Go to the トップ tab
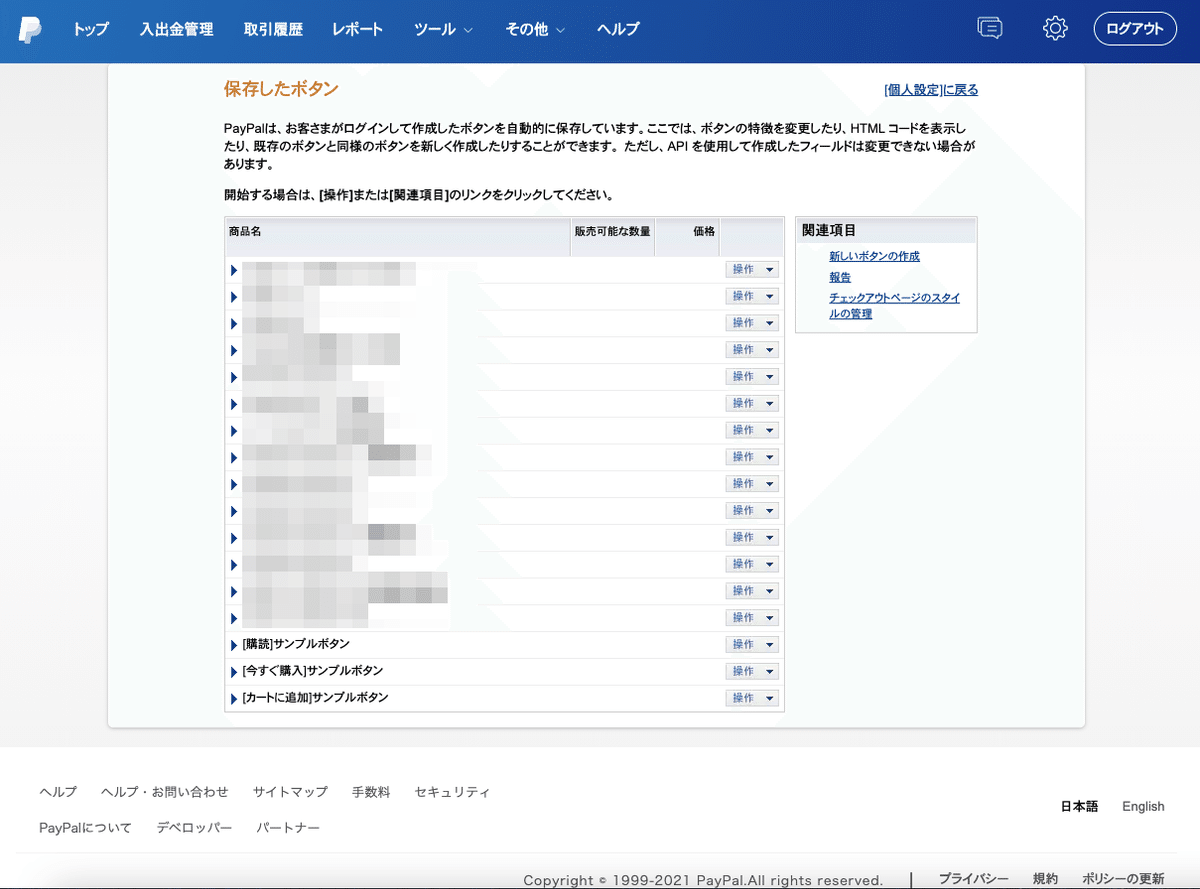 coord(91,30)
